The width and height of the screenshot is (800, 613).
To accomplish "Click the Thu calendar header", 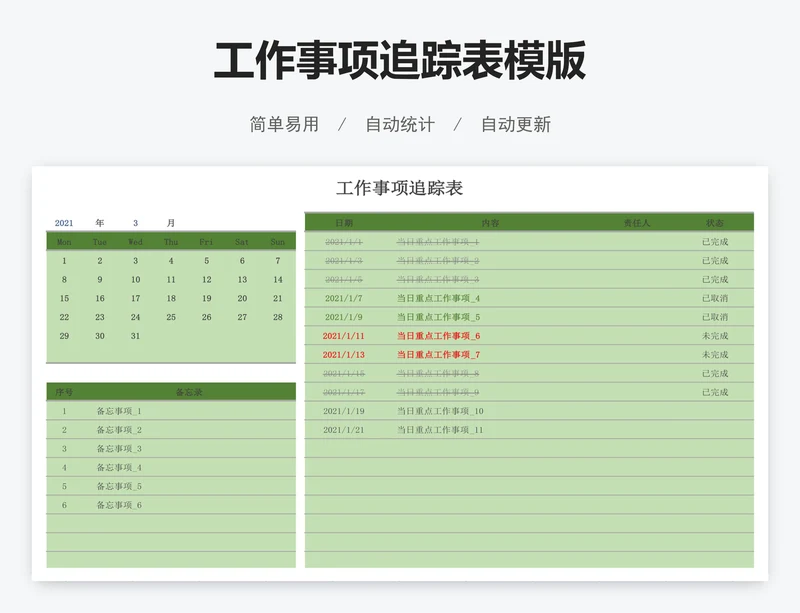I will click(171, 242).
